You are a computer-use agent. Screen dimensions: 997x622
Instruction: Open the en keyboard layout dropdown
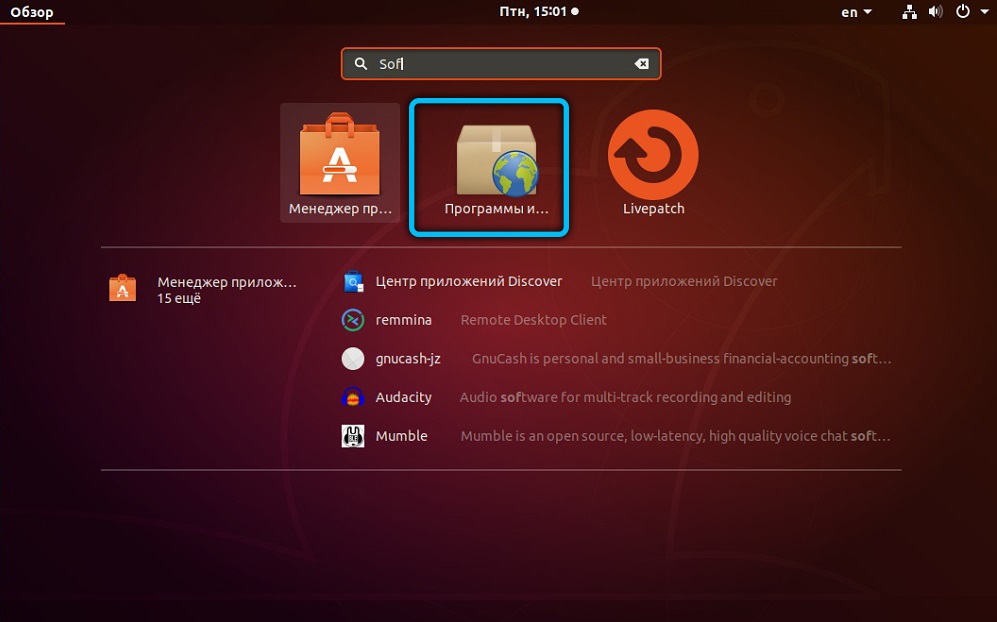[856, 12]
